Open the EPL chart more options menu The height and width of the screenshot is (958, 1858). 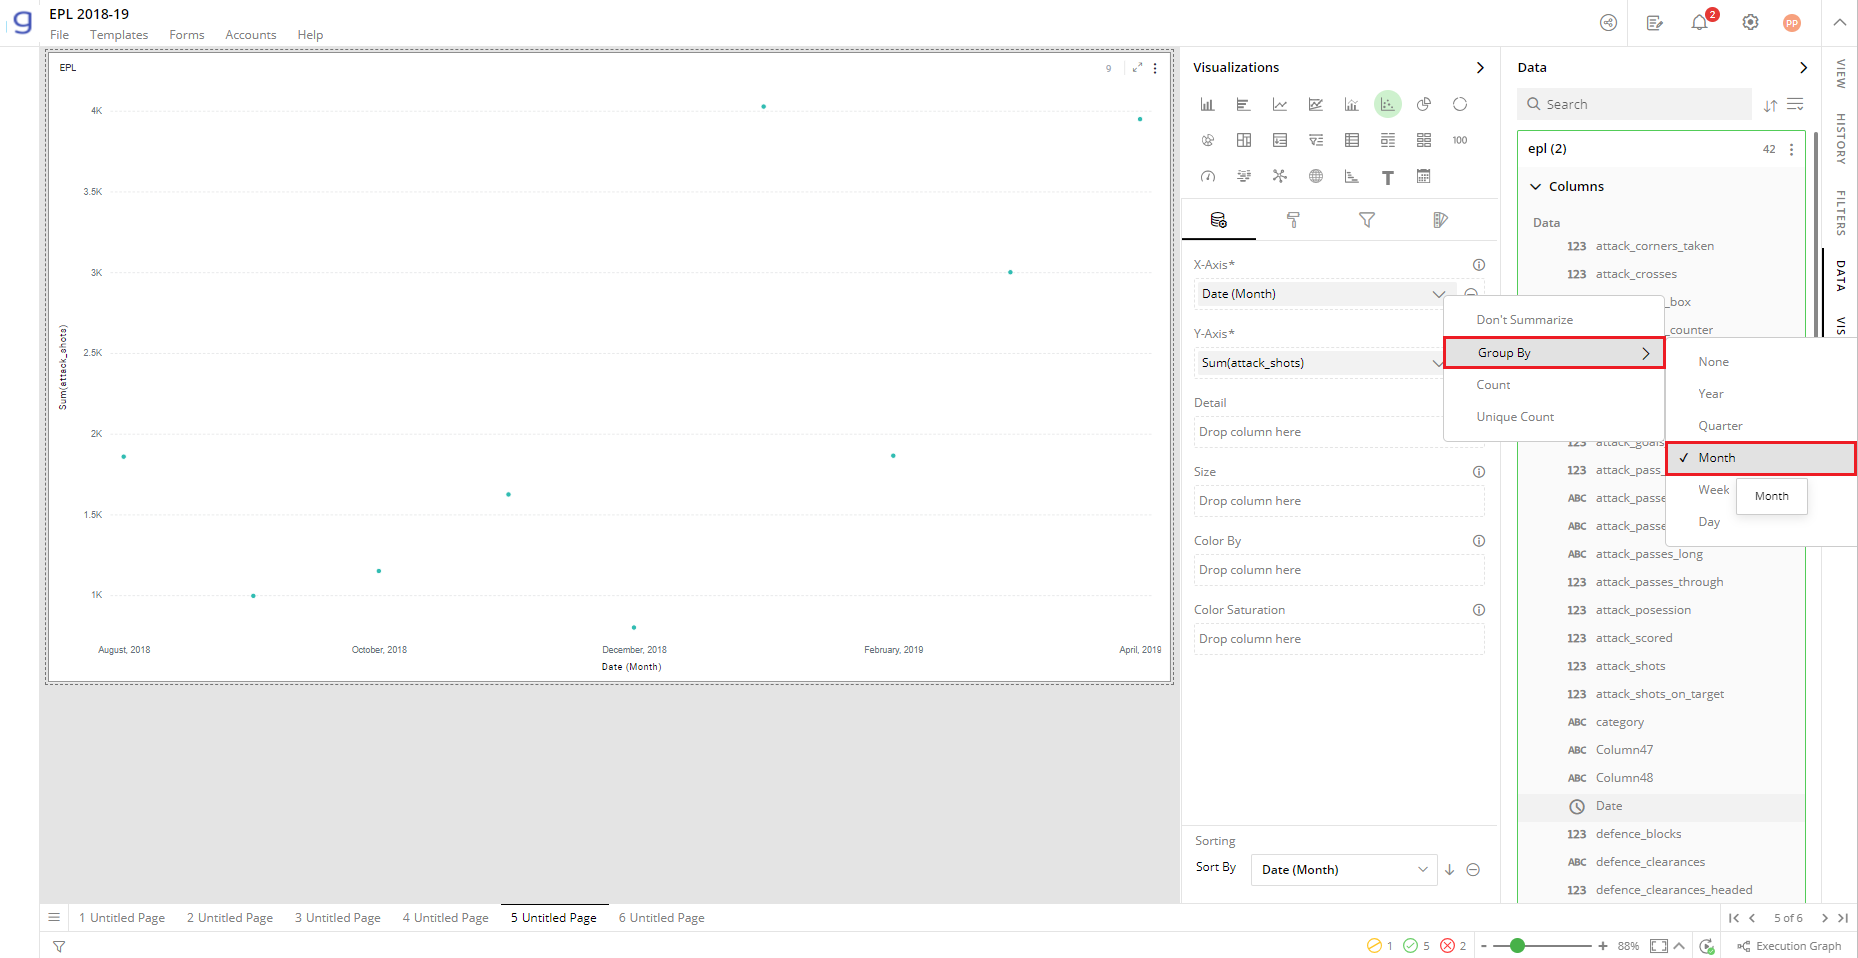(1155, 68)
